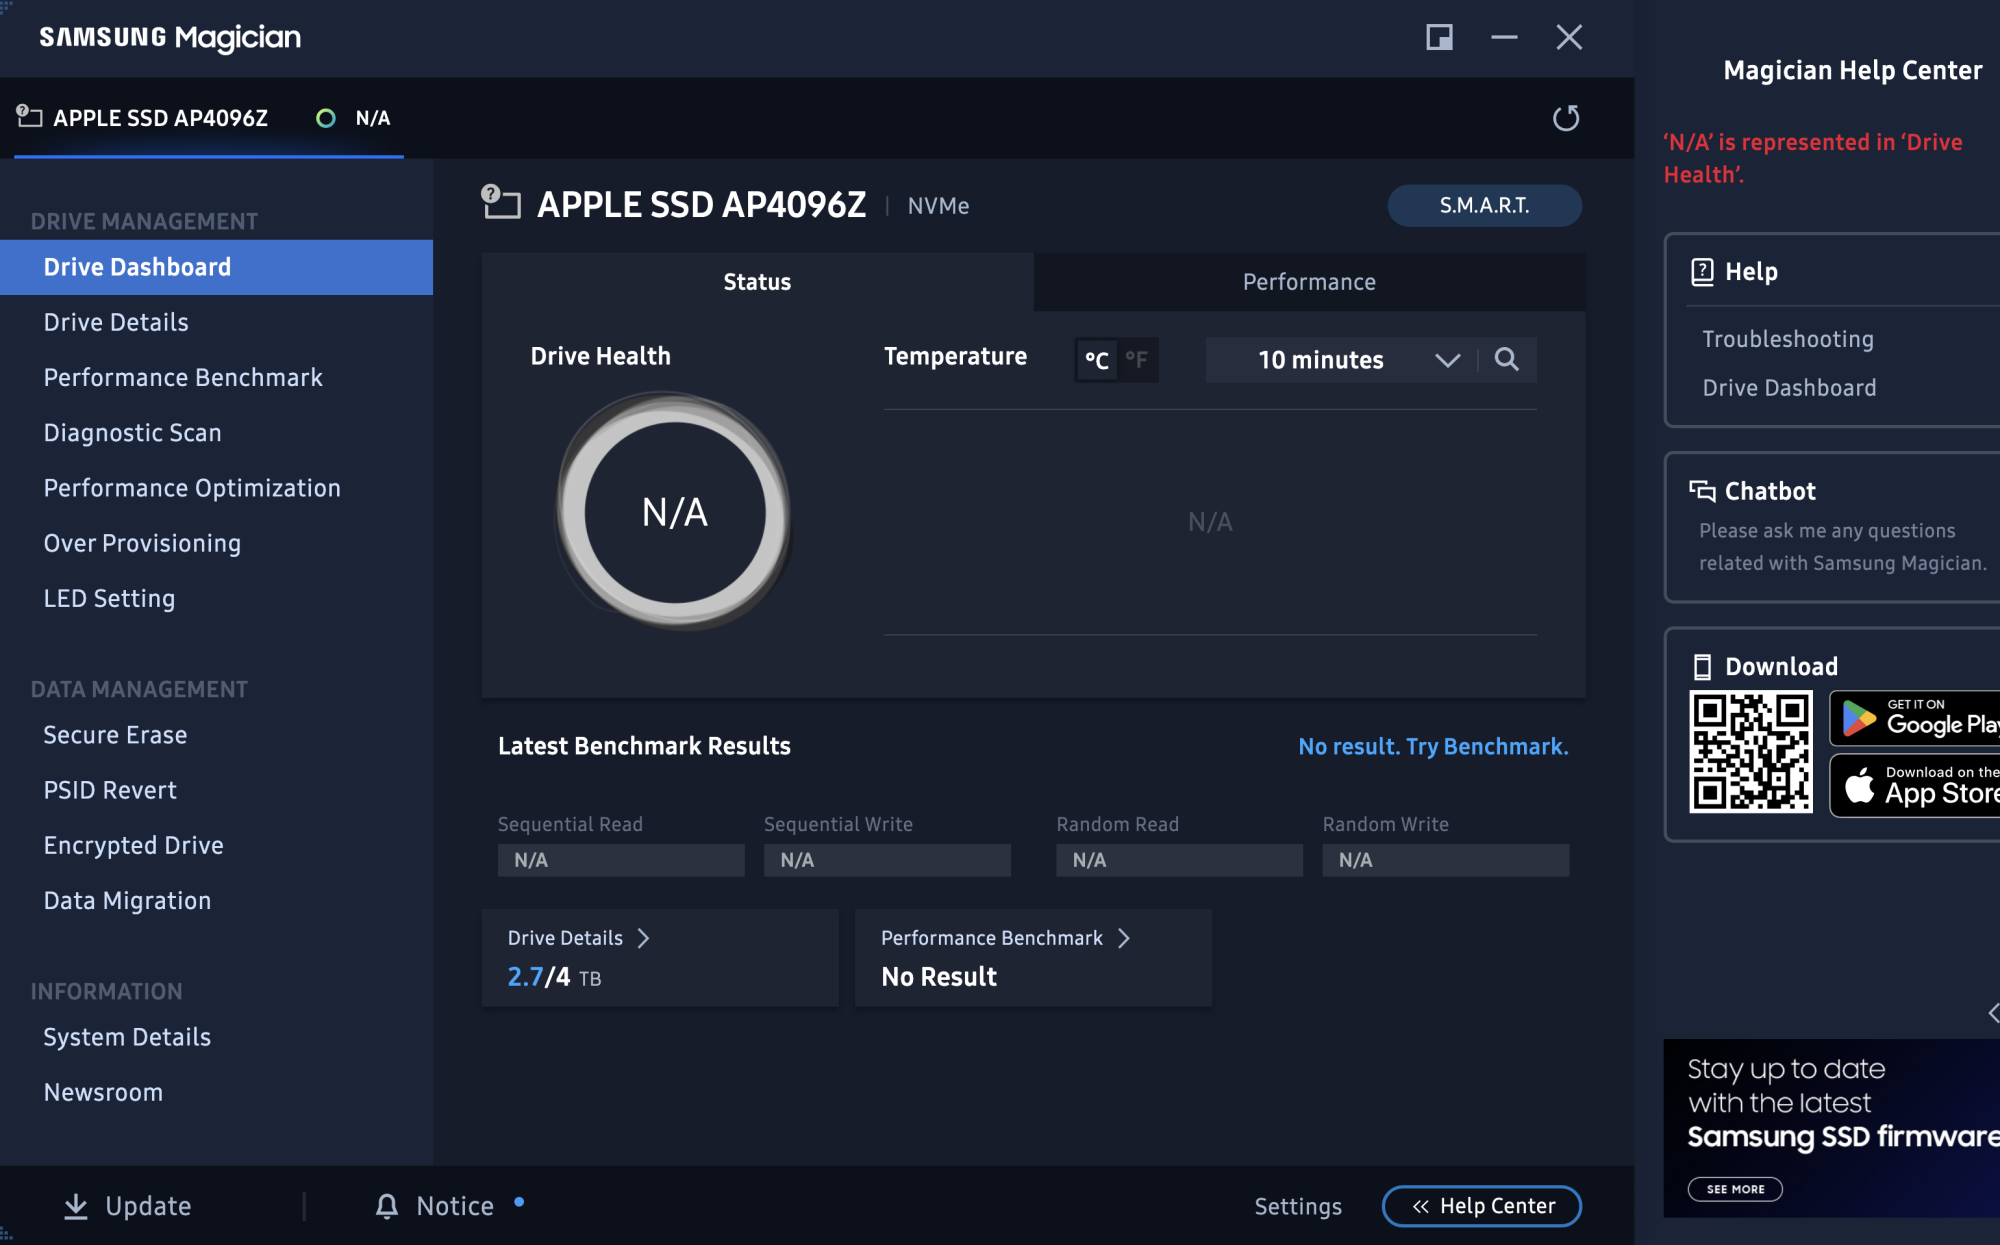The height and width of the screenshot is (1245, 2000).
Task: Click SEE MORE on firmware banner
Action: tap(1735, 1189)
